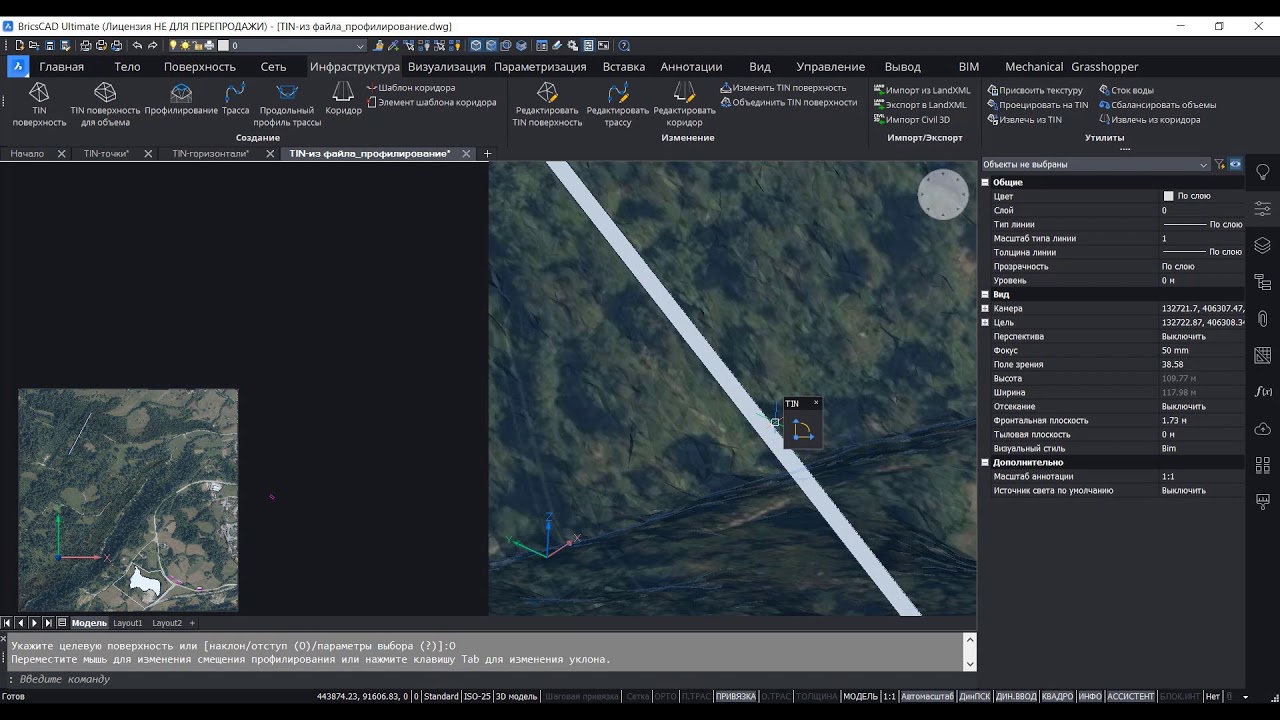
Task: Click Извлечь из коридора command
Action: [x=1149, y=120]
